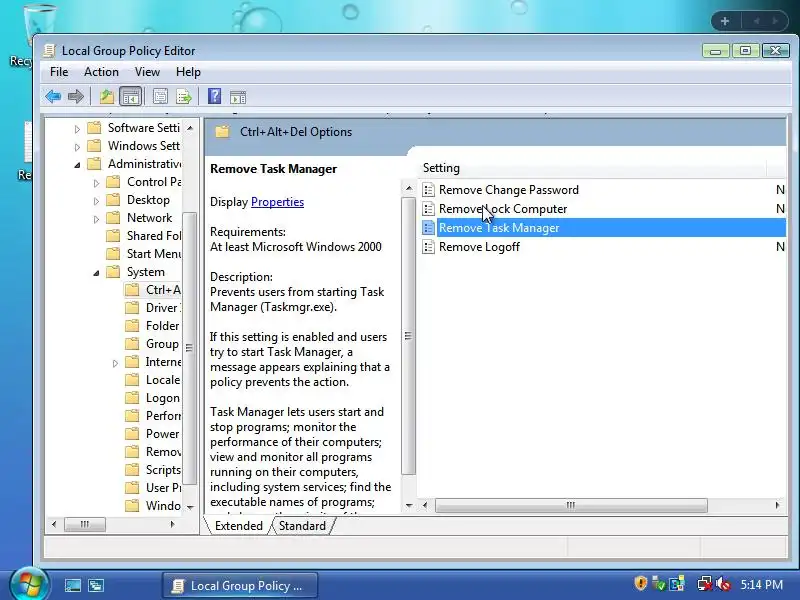This screenshot has width=800, height=600.
Task: Select Remove Lock Computer setting
Action: pyautogui.click(x=503, y=209)
